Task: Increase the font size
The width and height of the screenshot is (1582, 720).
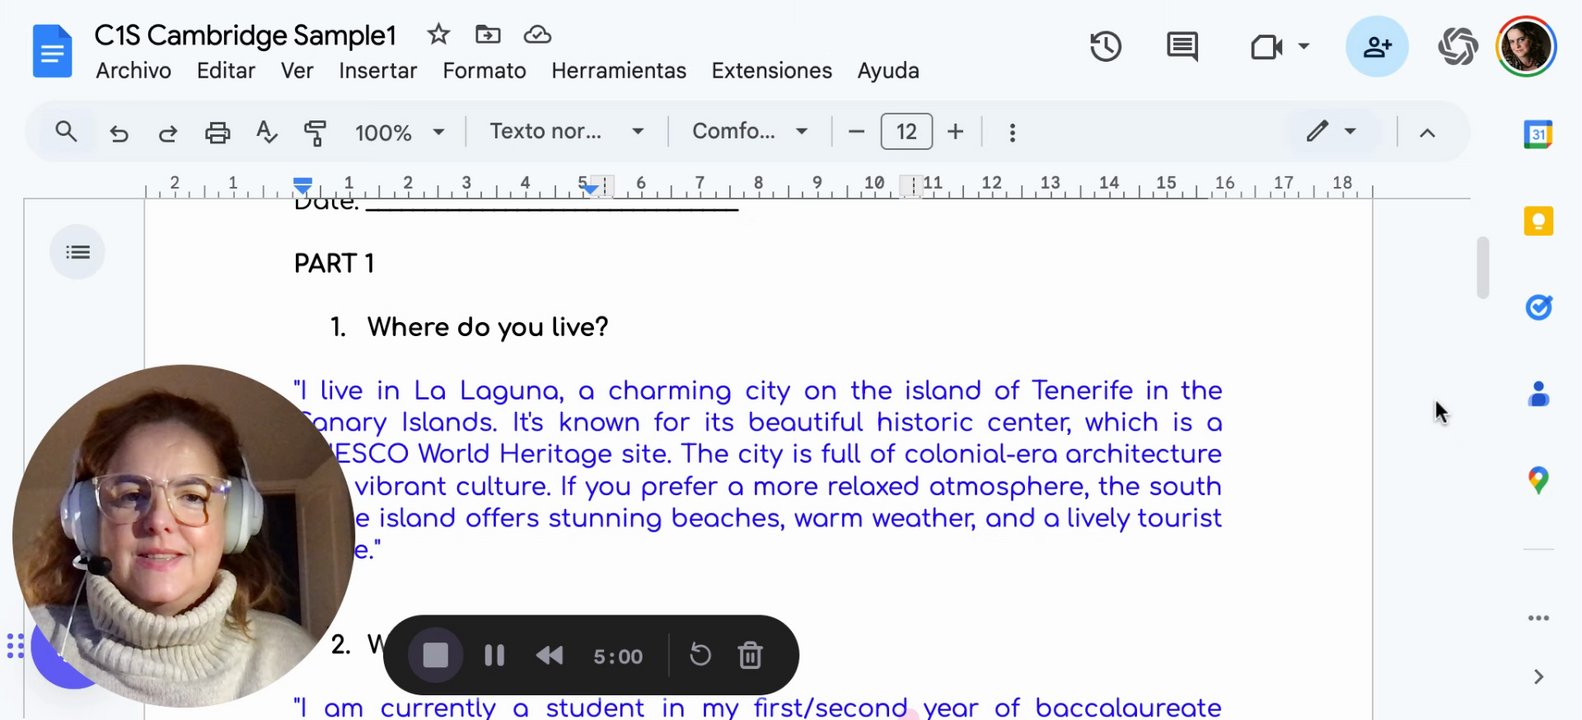Action: pos(955,132)
